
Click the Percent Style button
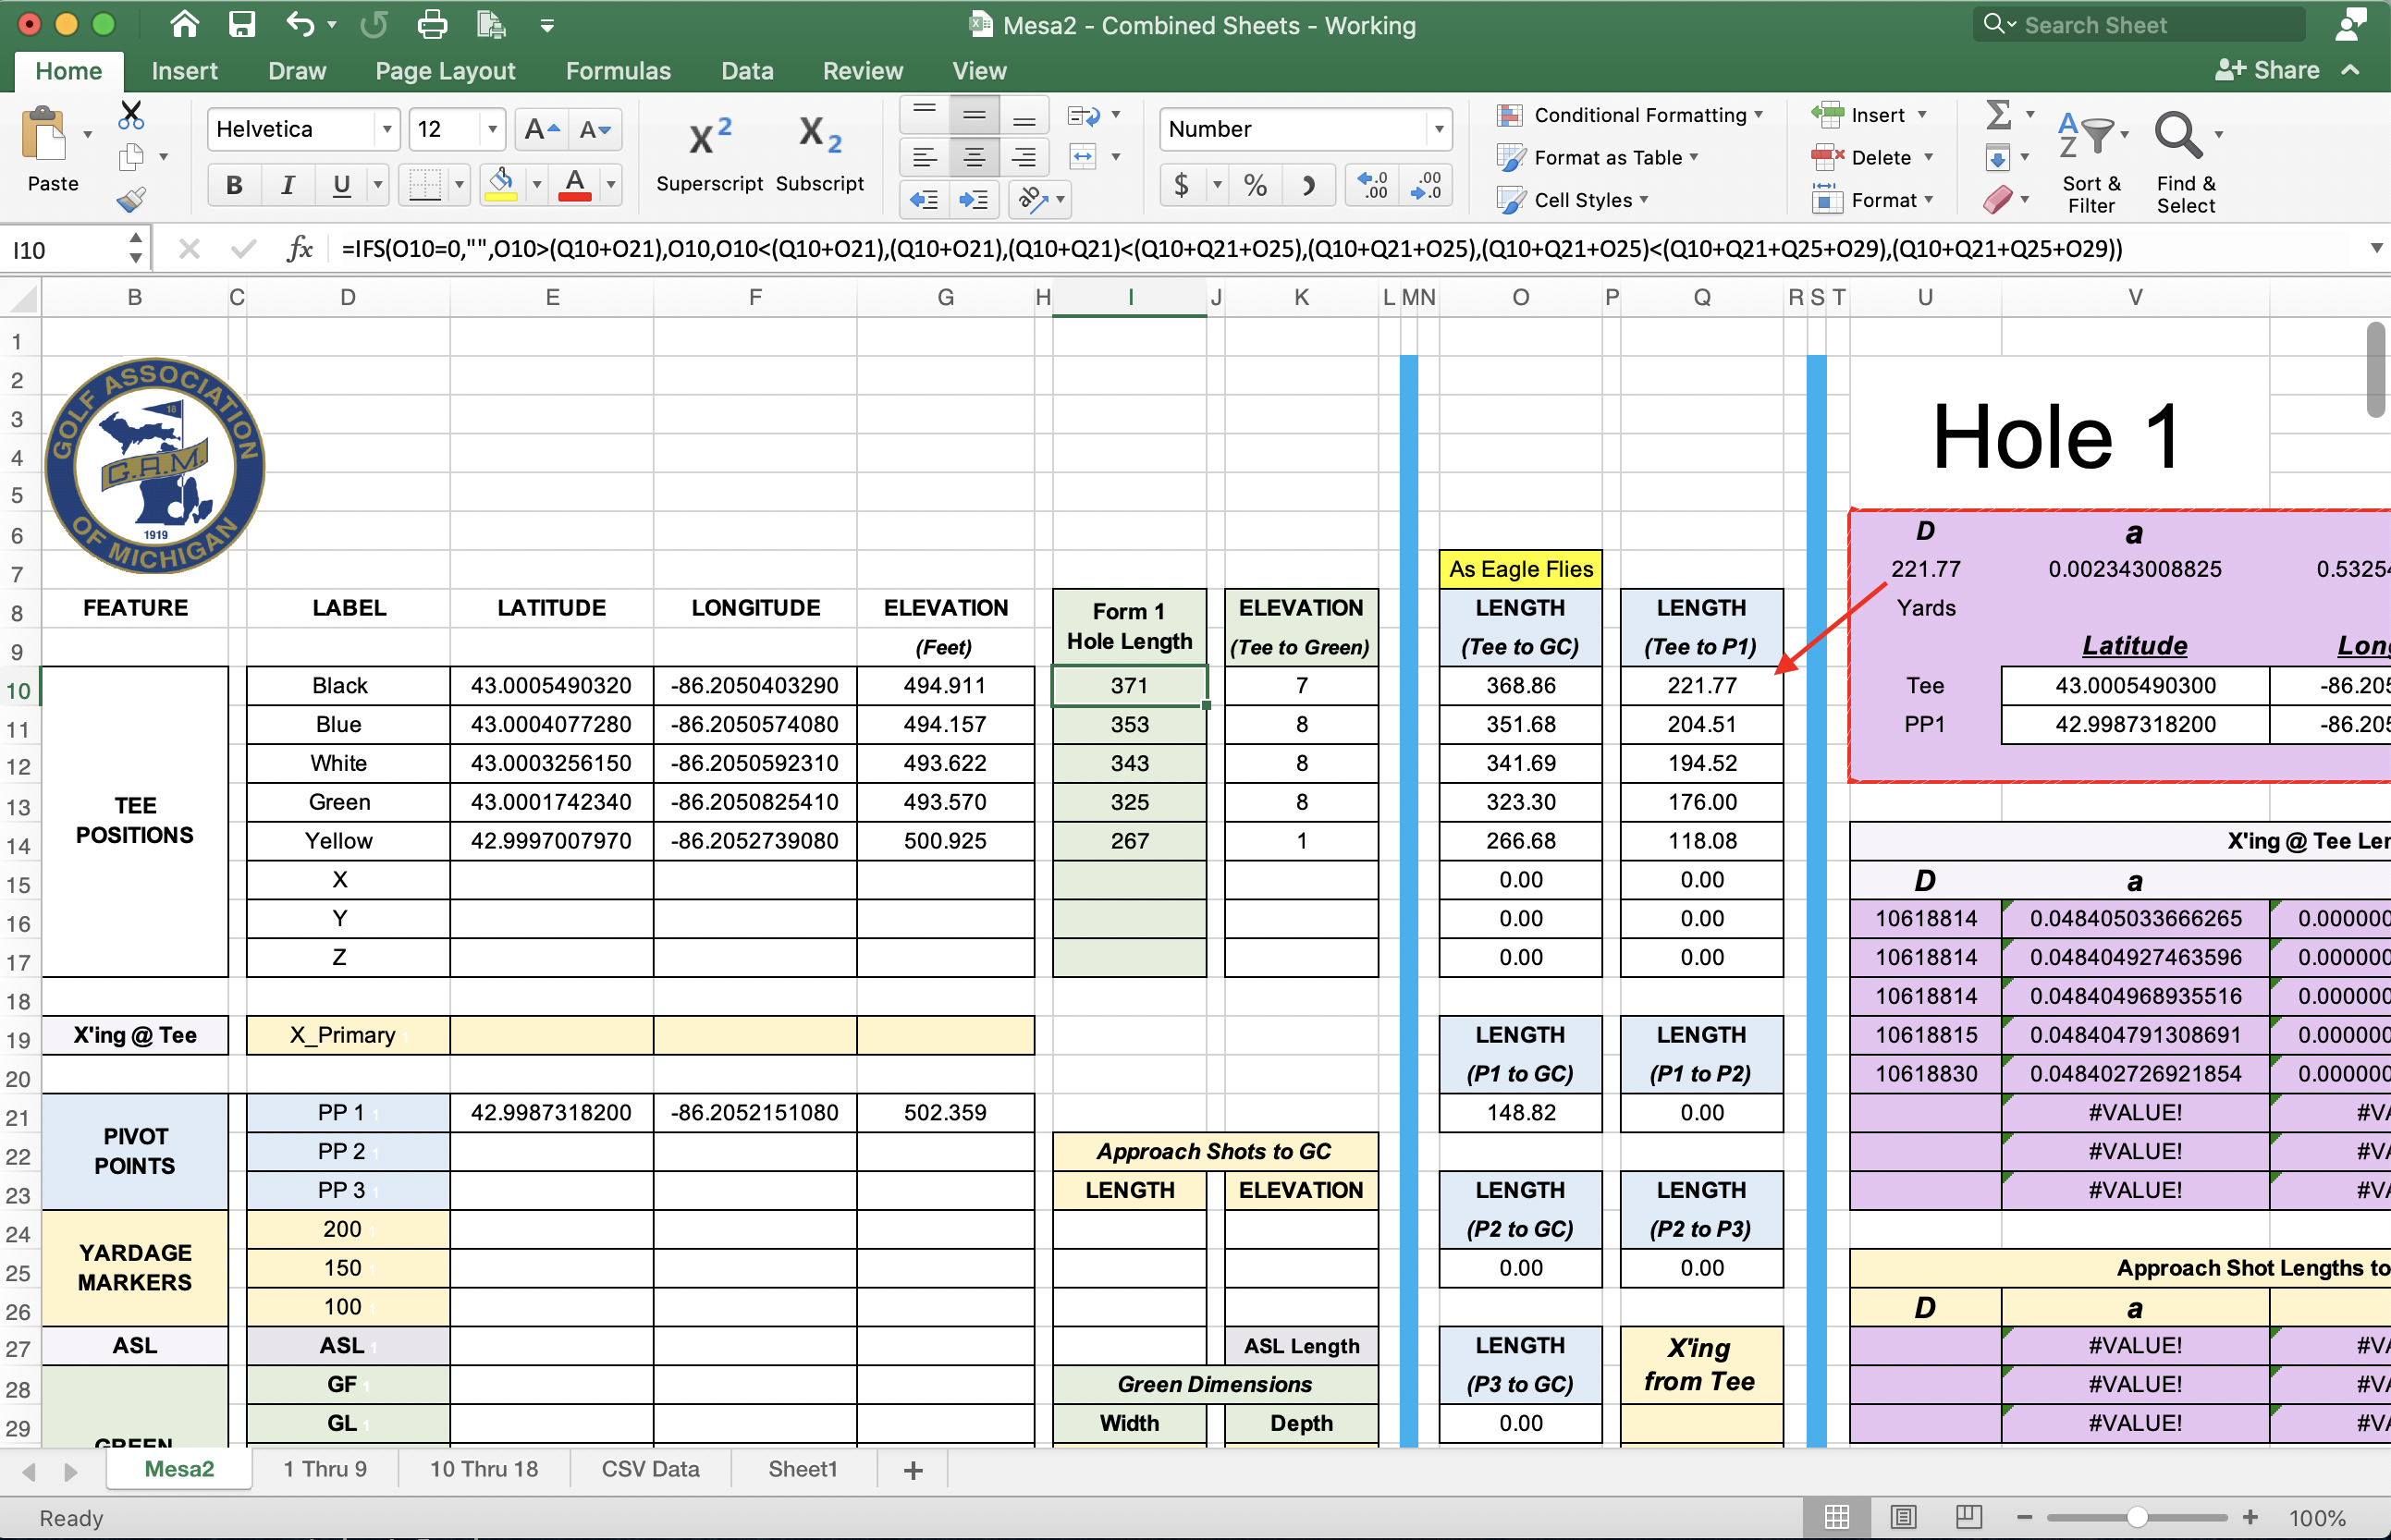[x=1255, y=185]
